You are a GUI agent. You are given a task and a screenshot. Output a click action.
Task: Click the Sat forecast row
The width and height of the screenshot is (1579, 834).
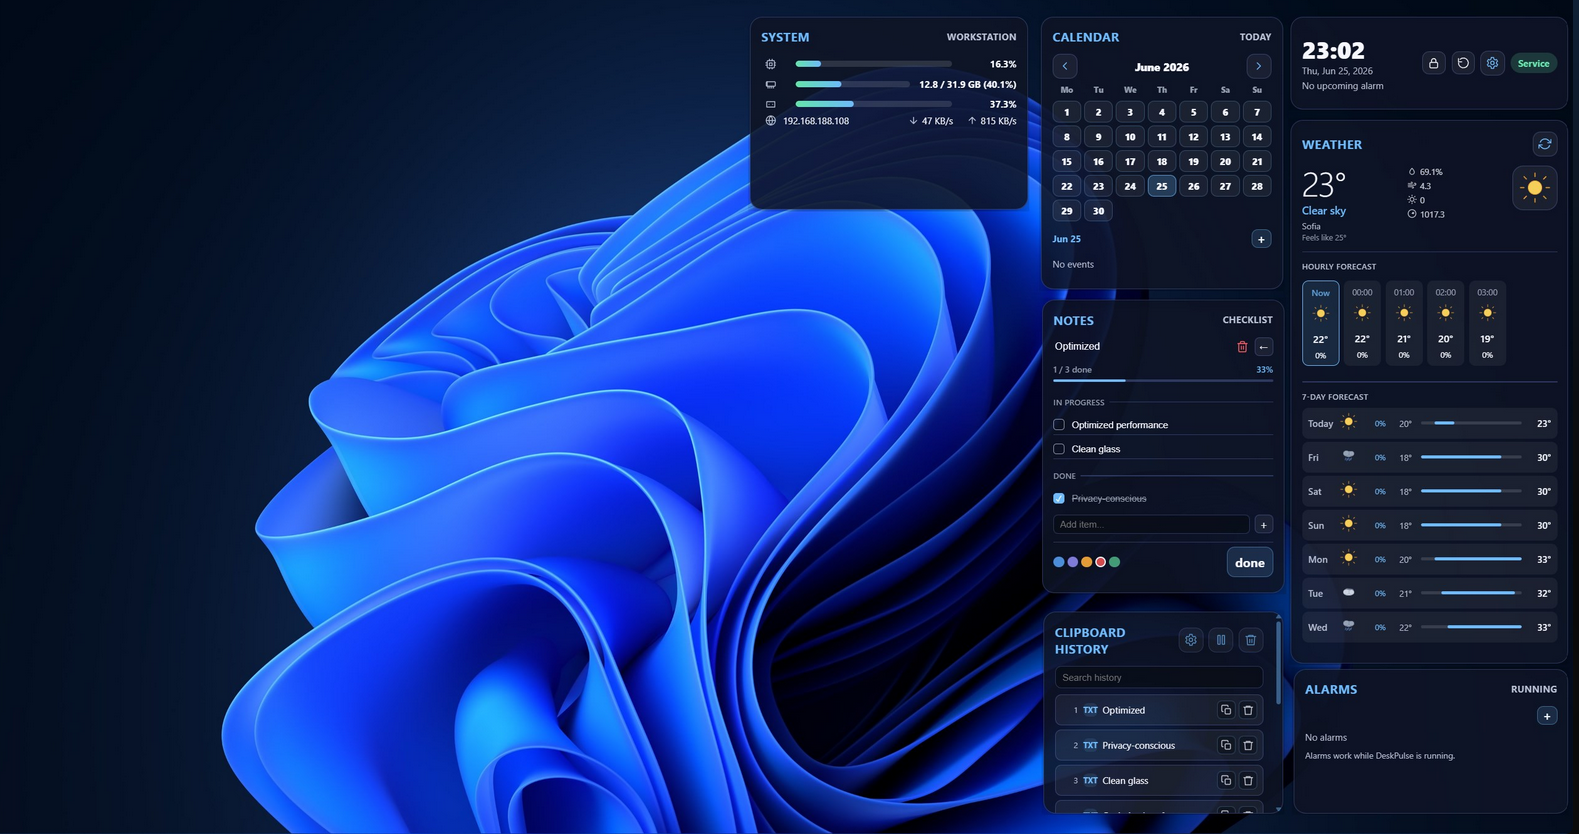(1429, 492)
